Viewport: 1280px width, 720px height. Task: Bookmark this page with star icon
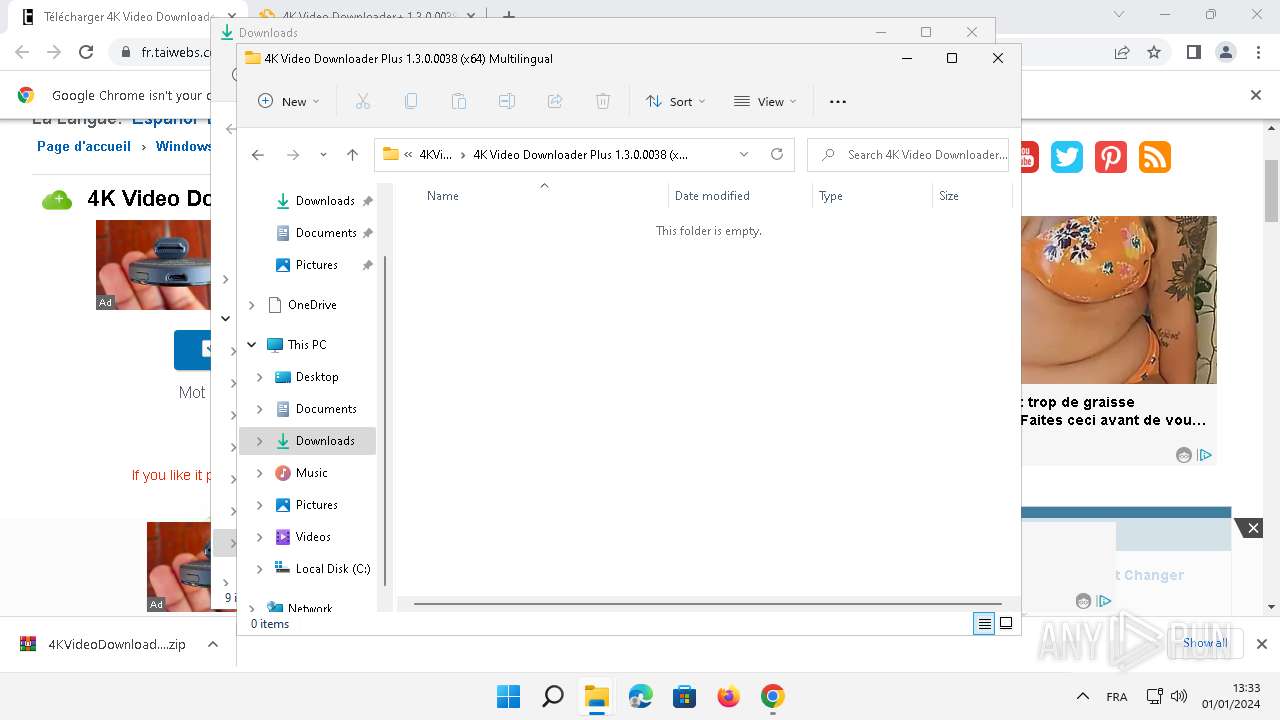pos(1154,52)
